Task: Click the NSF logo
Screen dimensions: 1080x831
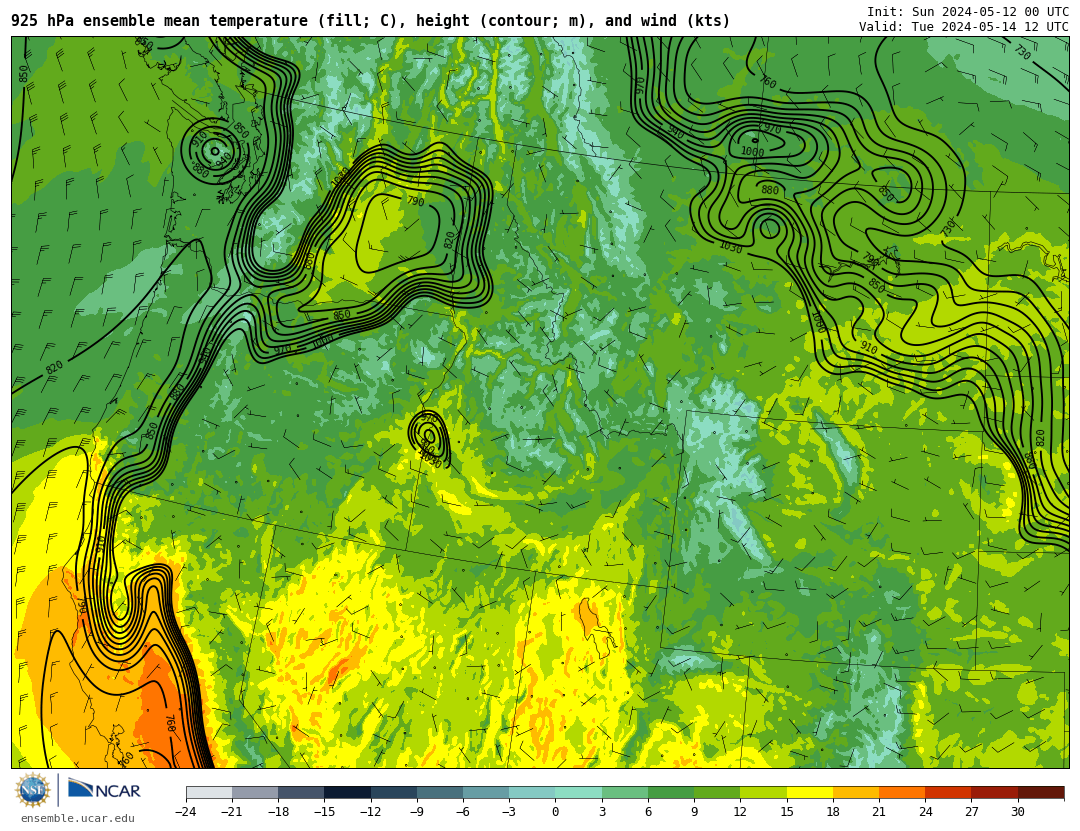Action: [x=33, y=790]
